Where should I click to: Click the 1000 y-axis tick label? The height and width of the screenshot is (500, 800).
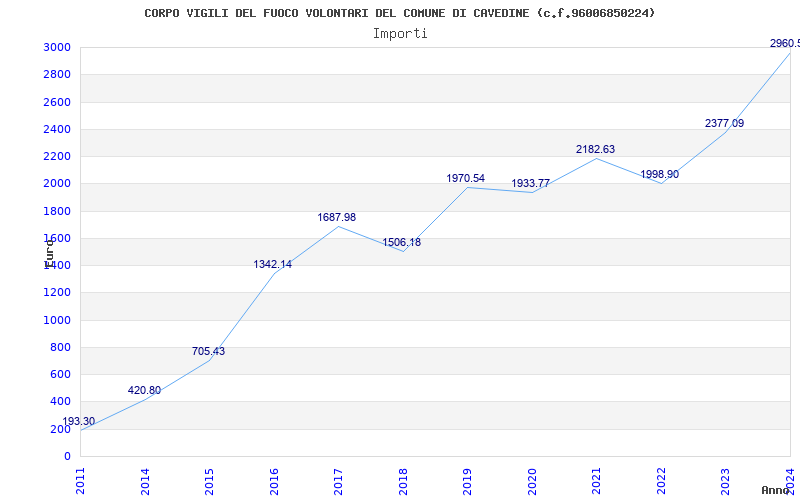point(57,320)
